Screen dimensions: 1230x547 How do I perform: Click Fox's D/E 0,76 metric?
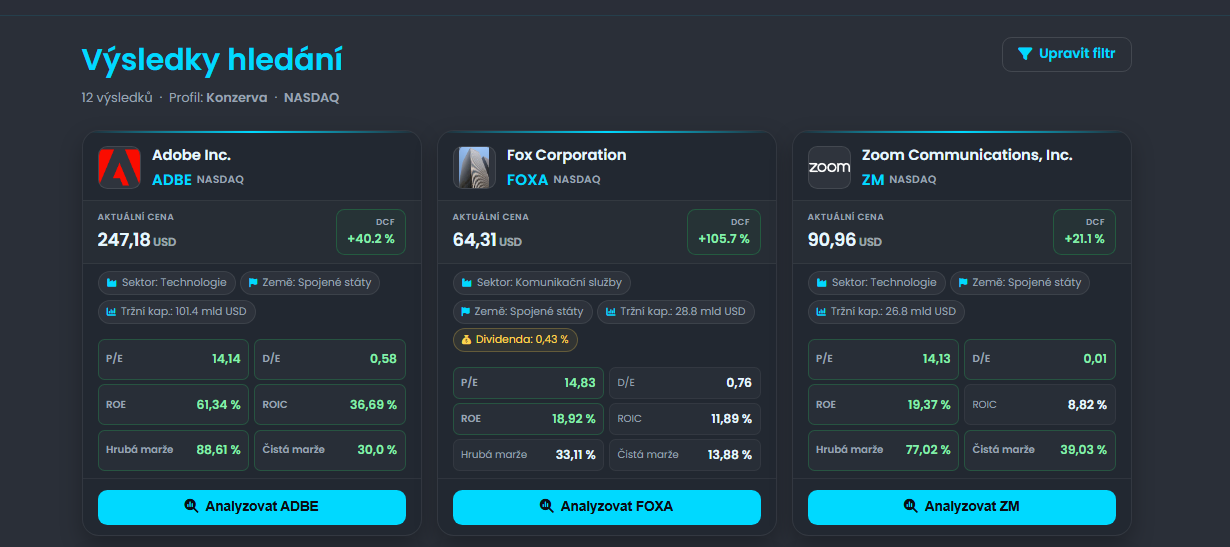coord(685,383)
